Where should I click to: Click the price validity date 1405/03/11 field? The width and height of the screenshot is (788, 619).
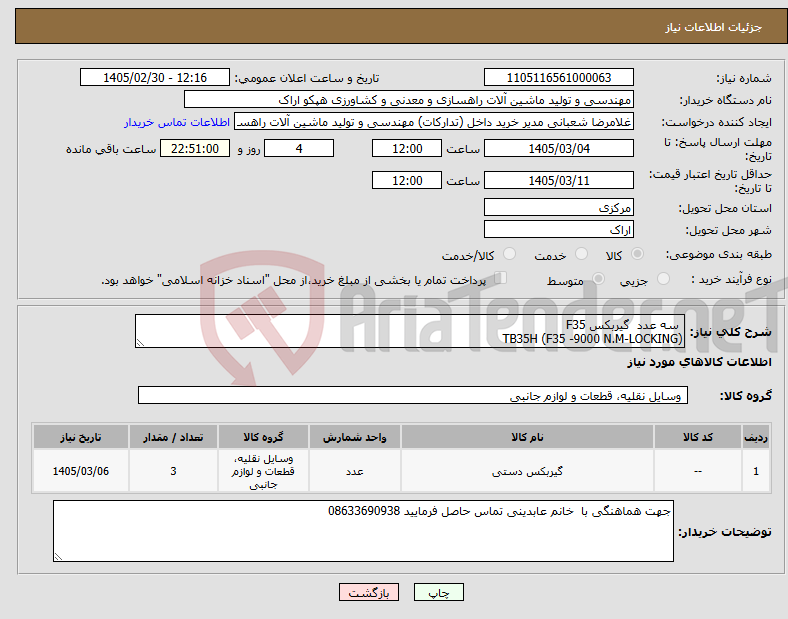[x=558, y=180]
